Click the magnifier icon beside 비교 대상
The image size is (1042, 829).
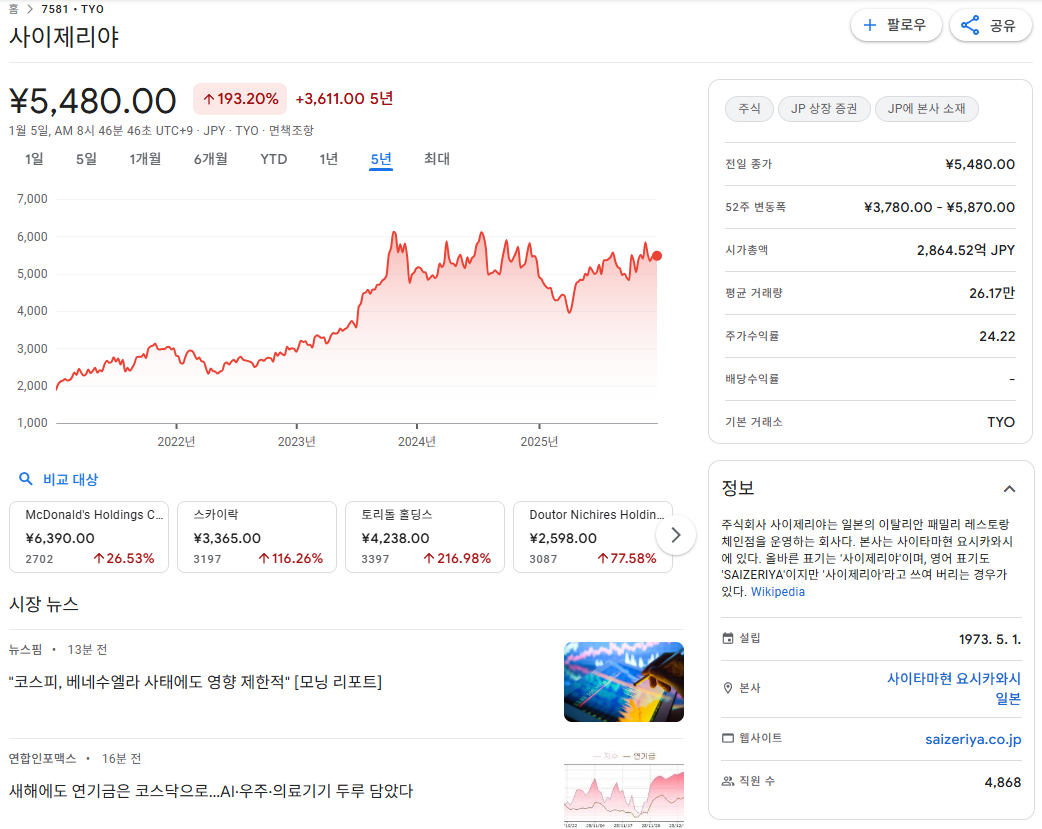coord(26,479)
